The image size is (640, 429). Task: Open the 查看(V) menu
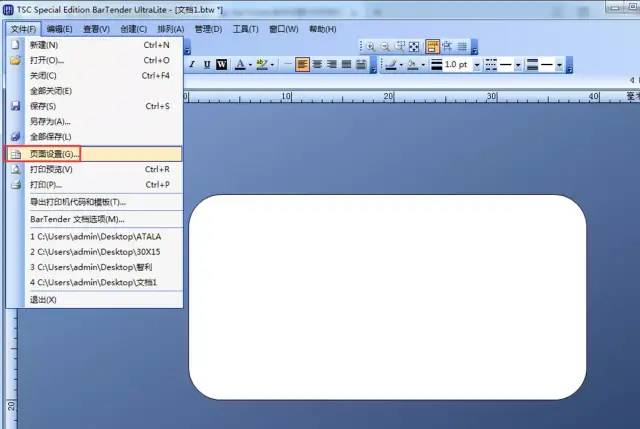tap(96, 29)
